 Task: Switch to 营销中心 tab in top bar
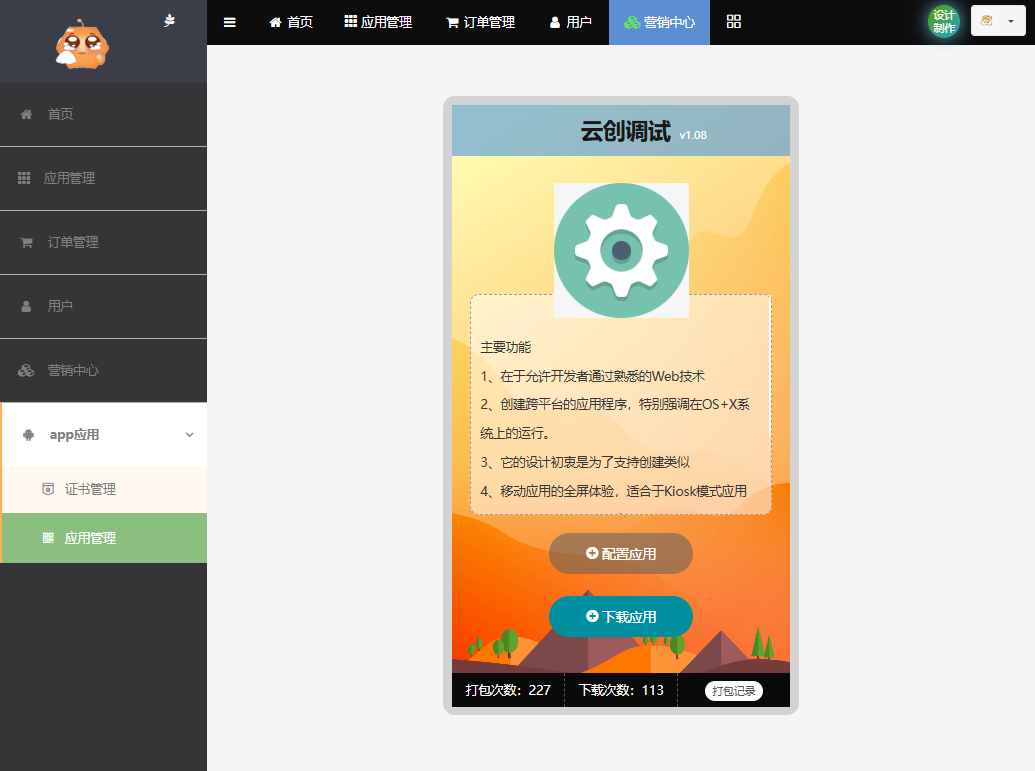(659, 22)
